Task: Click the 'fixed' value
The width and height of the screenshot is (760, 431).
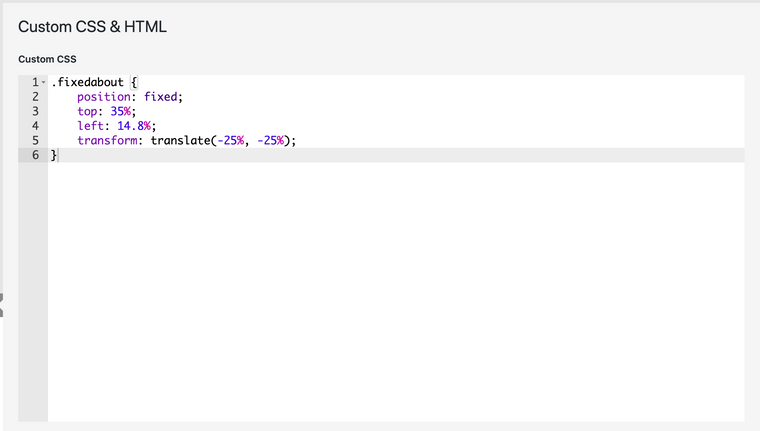Action: (x=163, y=97)
